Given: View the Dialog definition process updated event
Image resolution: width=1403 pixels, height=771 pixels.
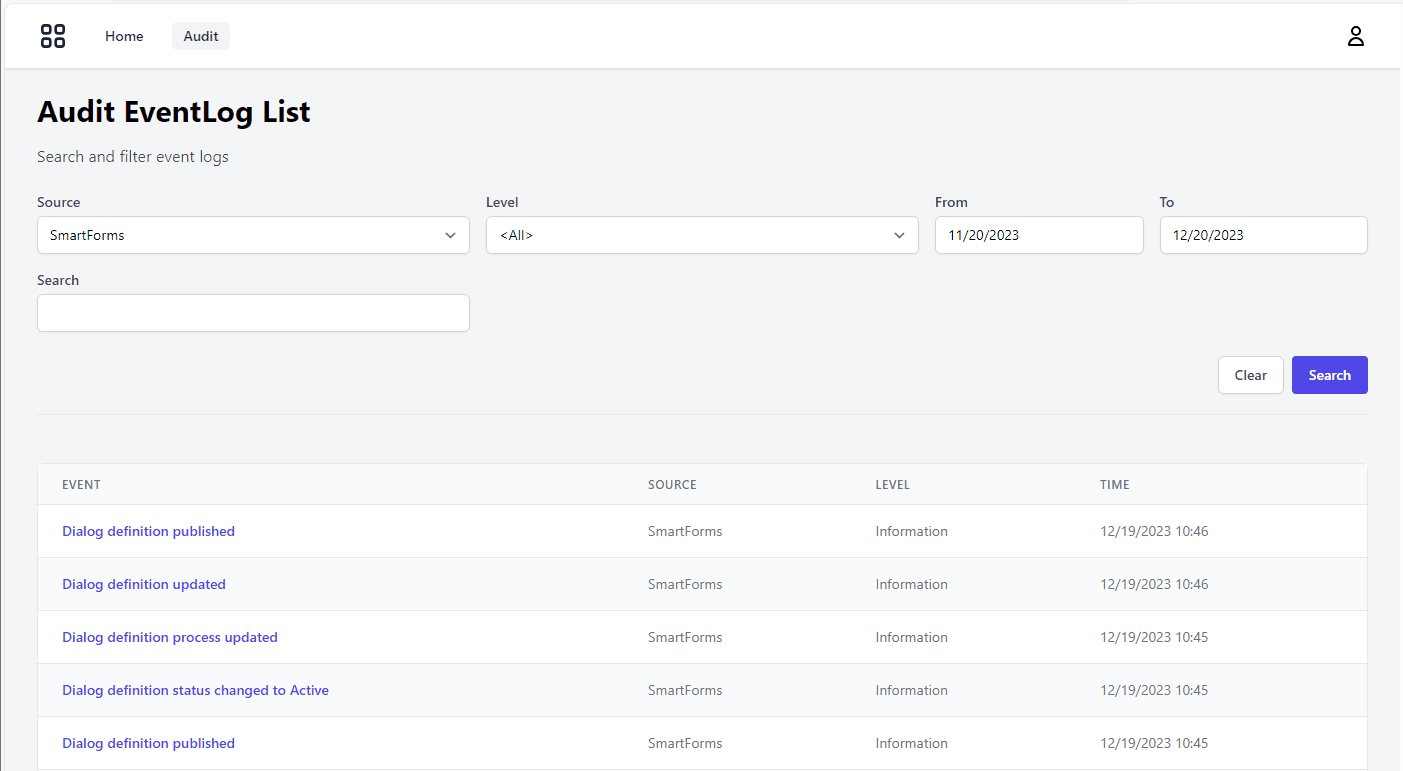Looking at the screenshot, I should [170, 637].
